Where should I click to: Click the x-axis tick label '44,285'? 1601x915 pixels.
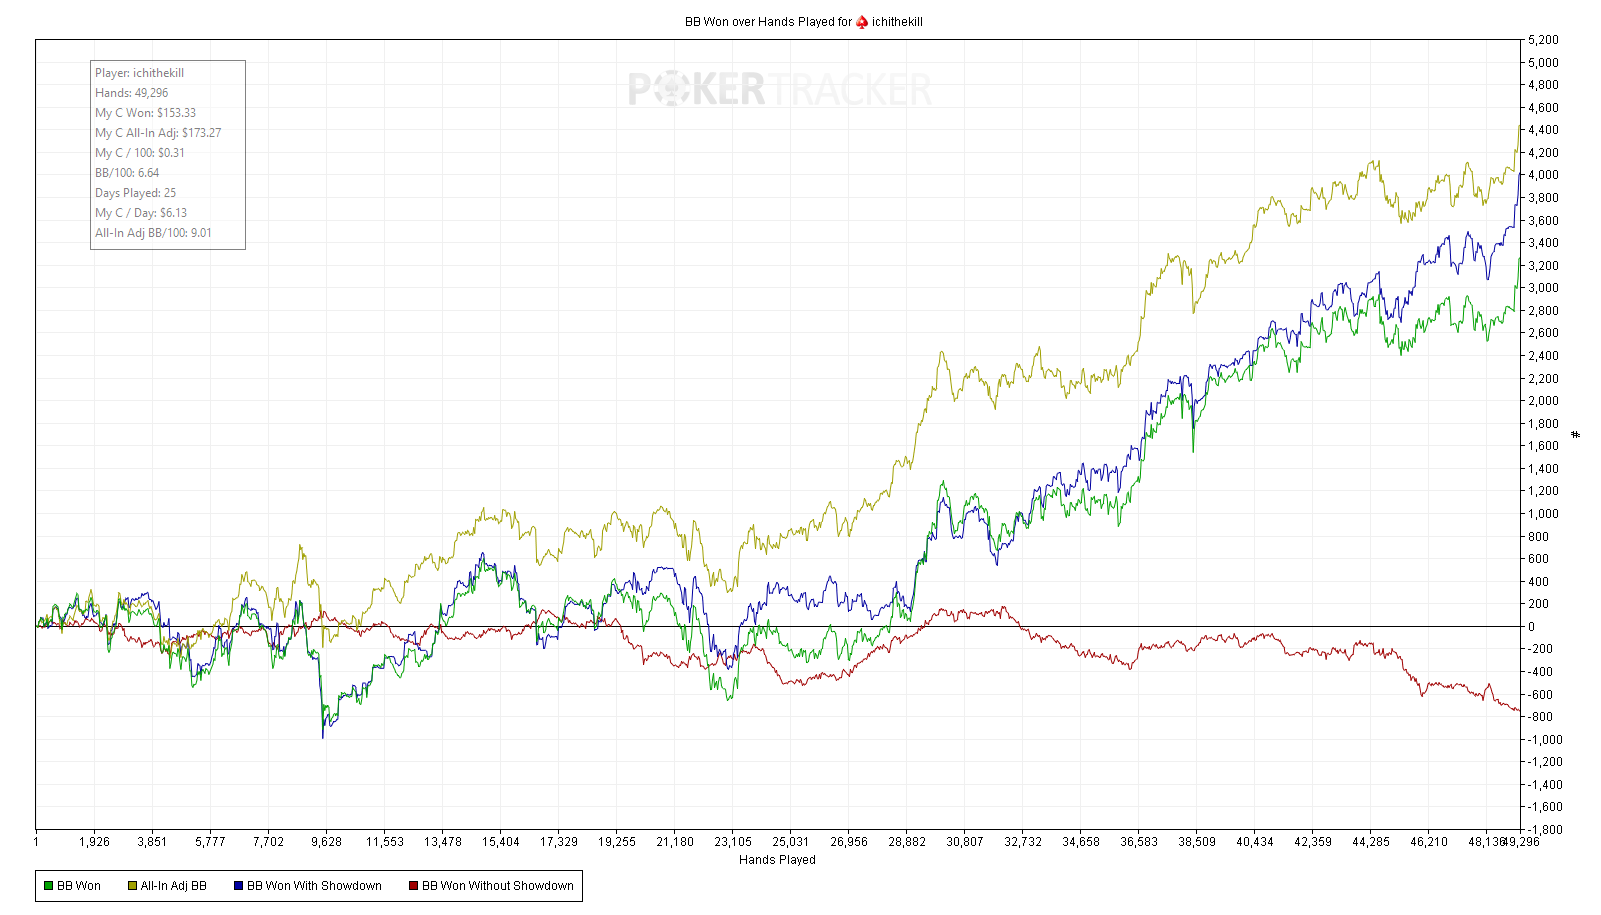point(1371,842)
